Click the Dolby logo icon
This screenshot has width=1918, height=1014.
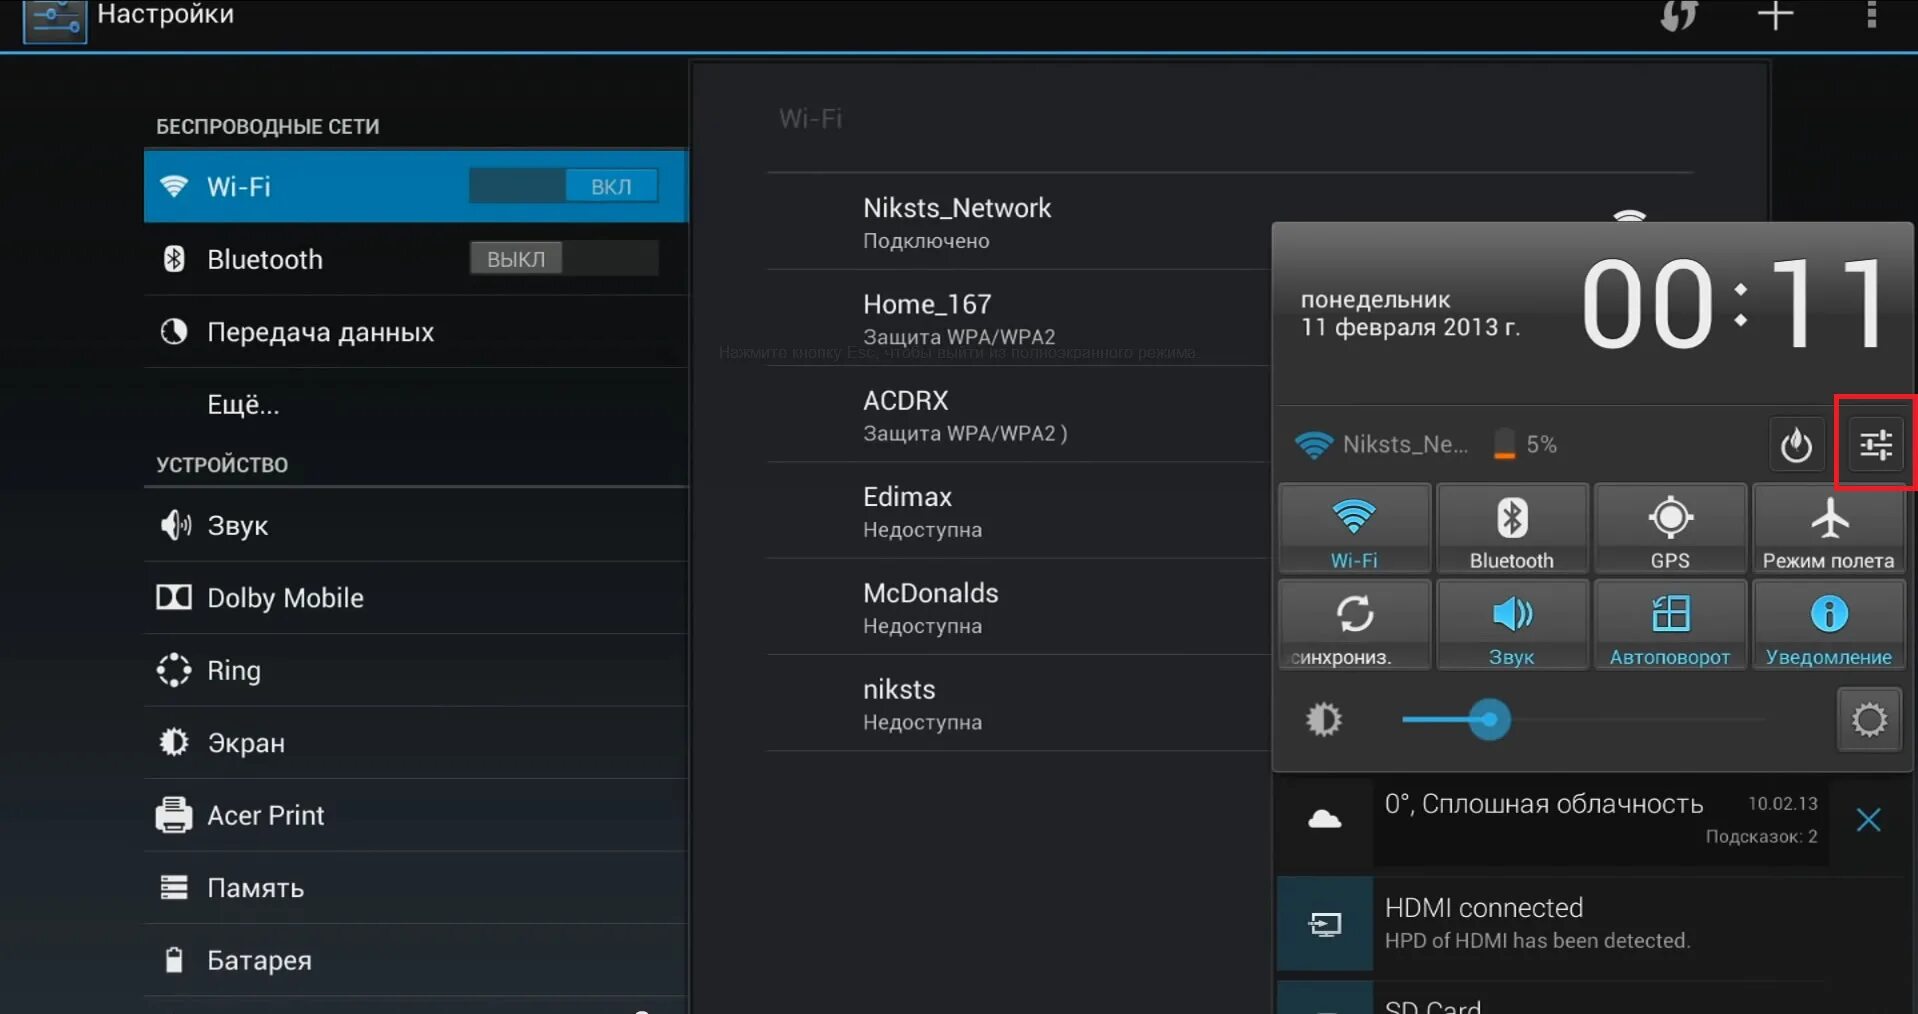point(174,597)
